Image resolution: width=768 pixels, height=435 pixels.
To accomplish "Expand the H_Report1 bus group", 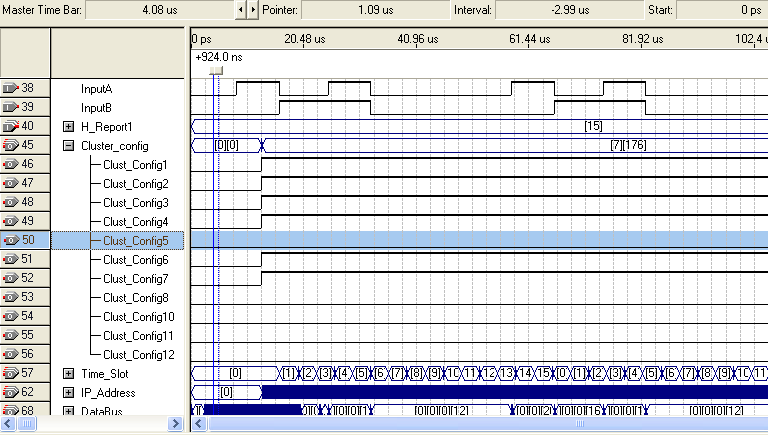I will pyautogui.click(x=69, y=126).
